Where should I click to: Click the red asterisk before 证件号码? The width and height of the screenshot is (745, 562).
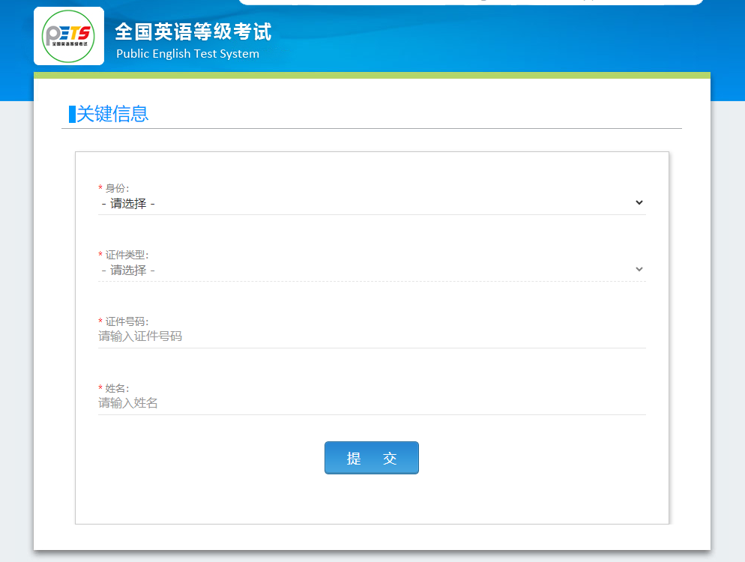pyautogui.click(x=100, y=322)
